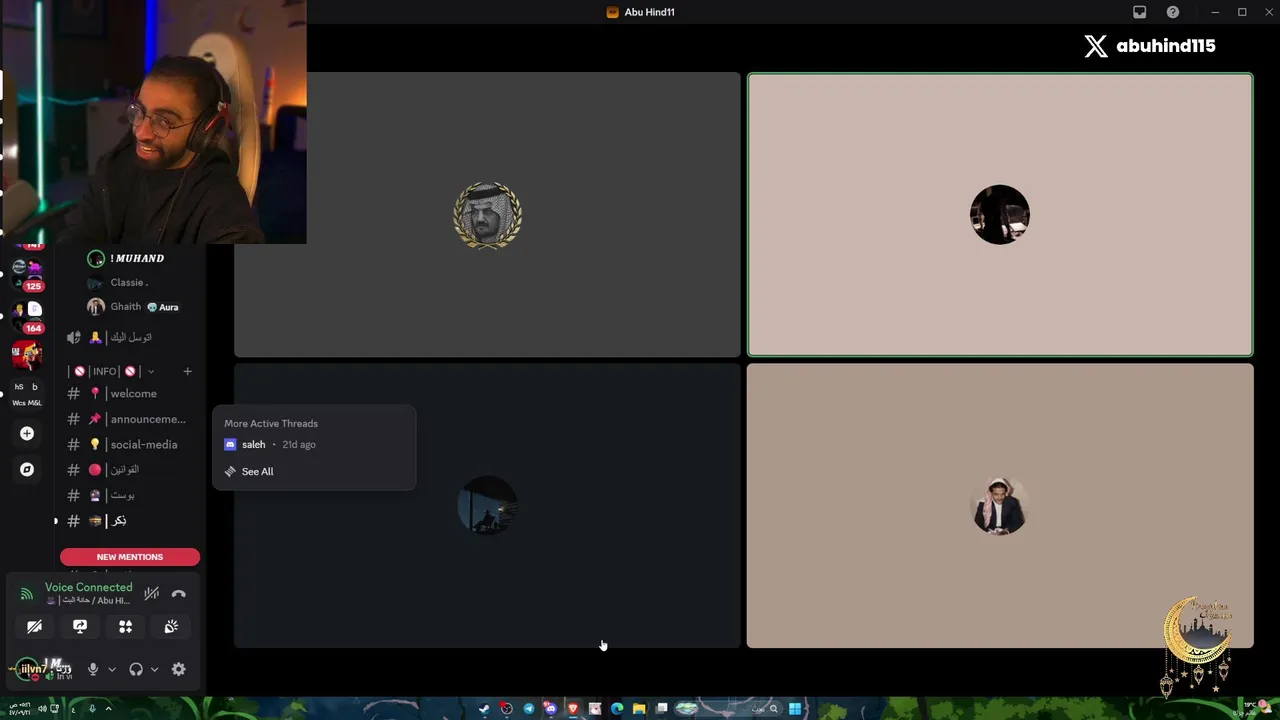The image size is (1280, 720).
Task: Select the dark night-scene participant tile
Action: [487, 505]
